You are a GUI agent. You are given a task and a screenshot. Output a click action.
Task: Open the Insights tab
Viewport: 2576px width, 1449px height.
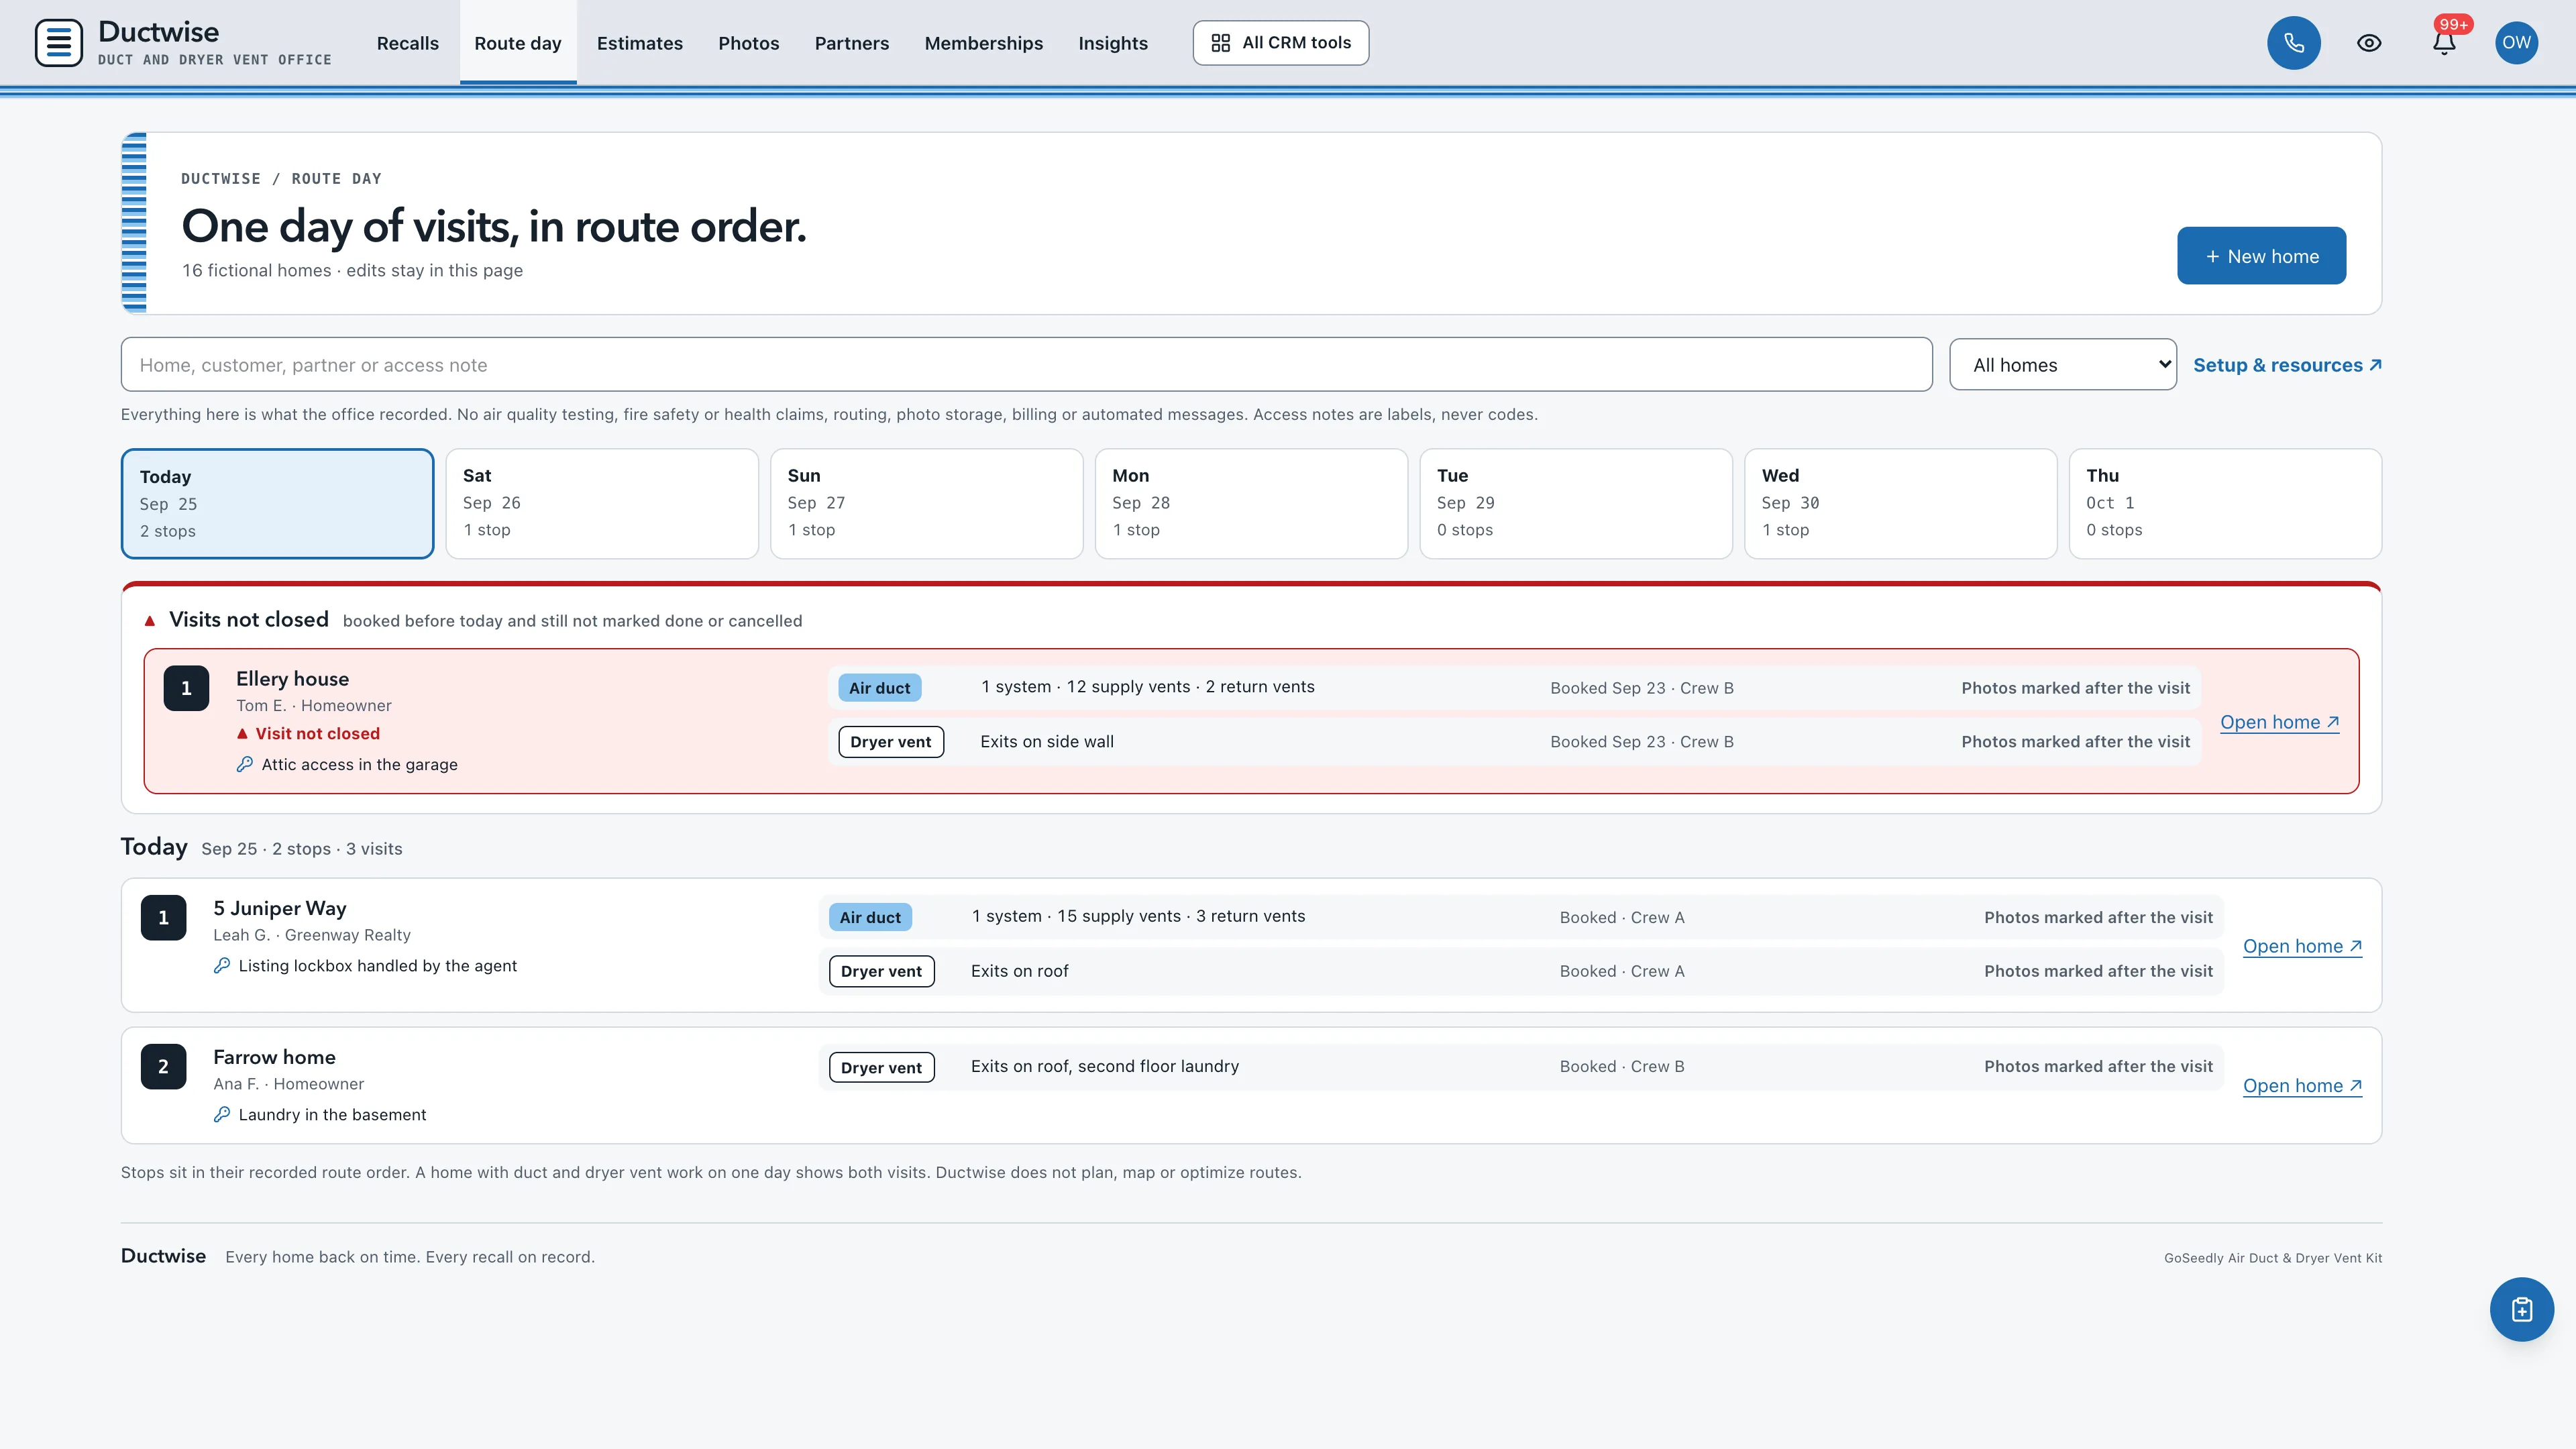pos(1112,43)
